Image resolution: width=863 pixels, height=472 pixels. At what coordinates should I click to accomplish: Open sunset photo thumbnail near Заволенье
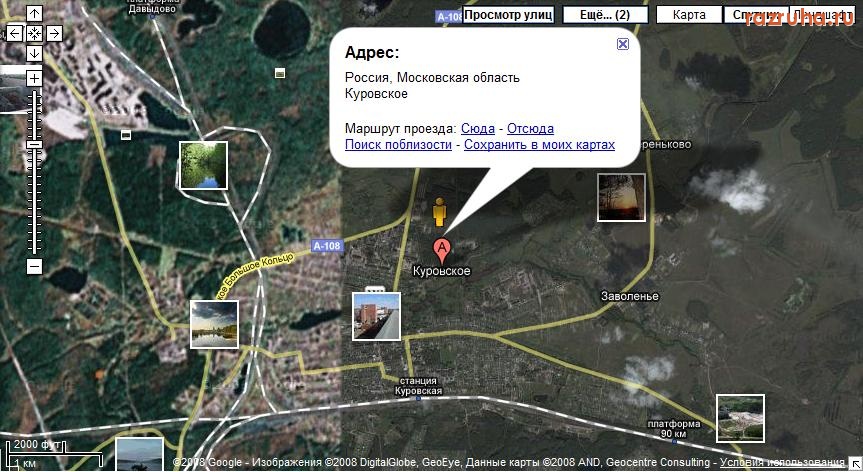click(621, 197)
